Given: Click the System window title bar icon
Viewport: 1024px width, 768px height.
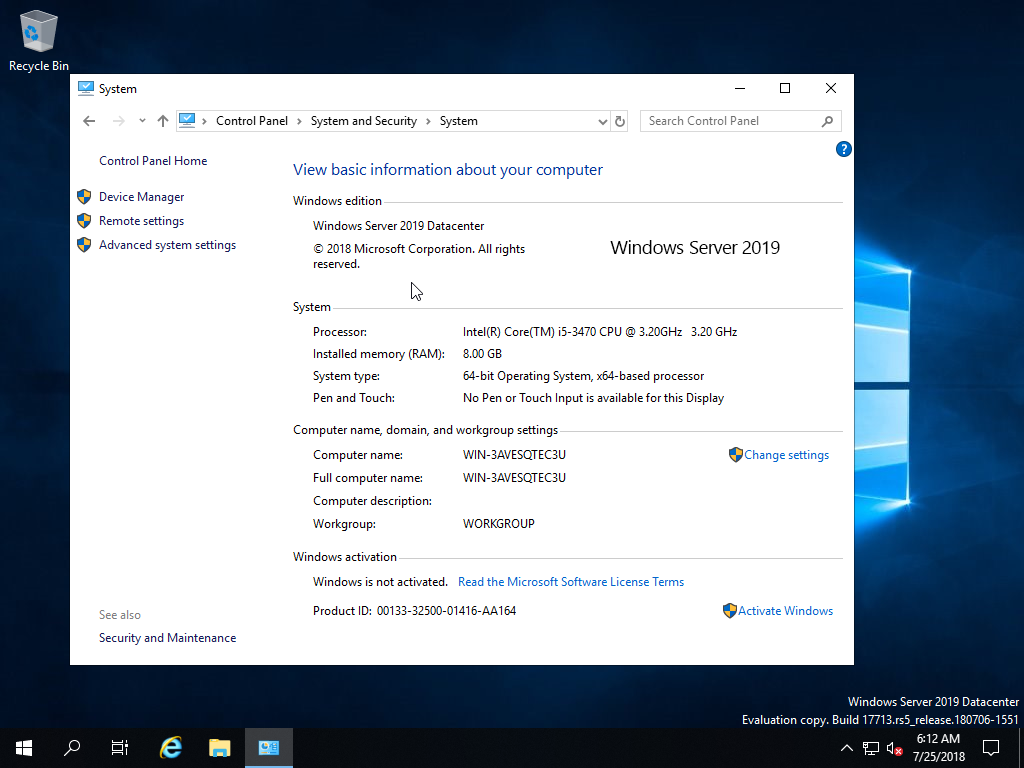Looking at the screenshot, I should pos(86,88).
